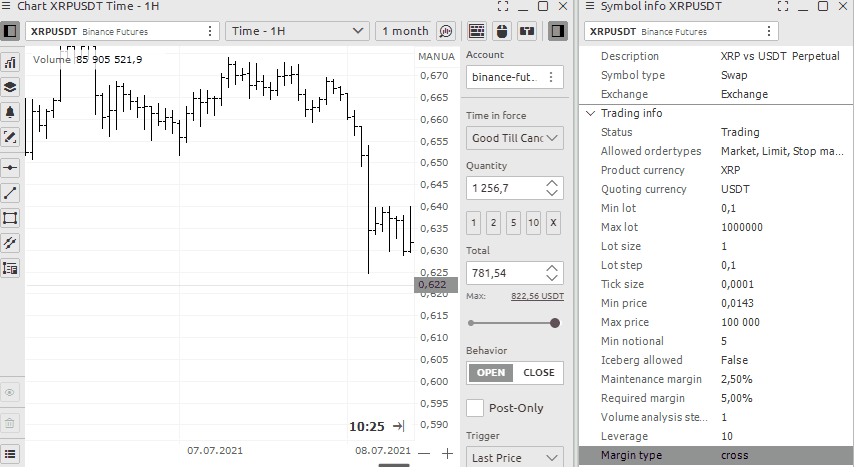
Task: Open the Time - 1H timeframe dropdown
Action: coord(298,31)
